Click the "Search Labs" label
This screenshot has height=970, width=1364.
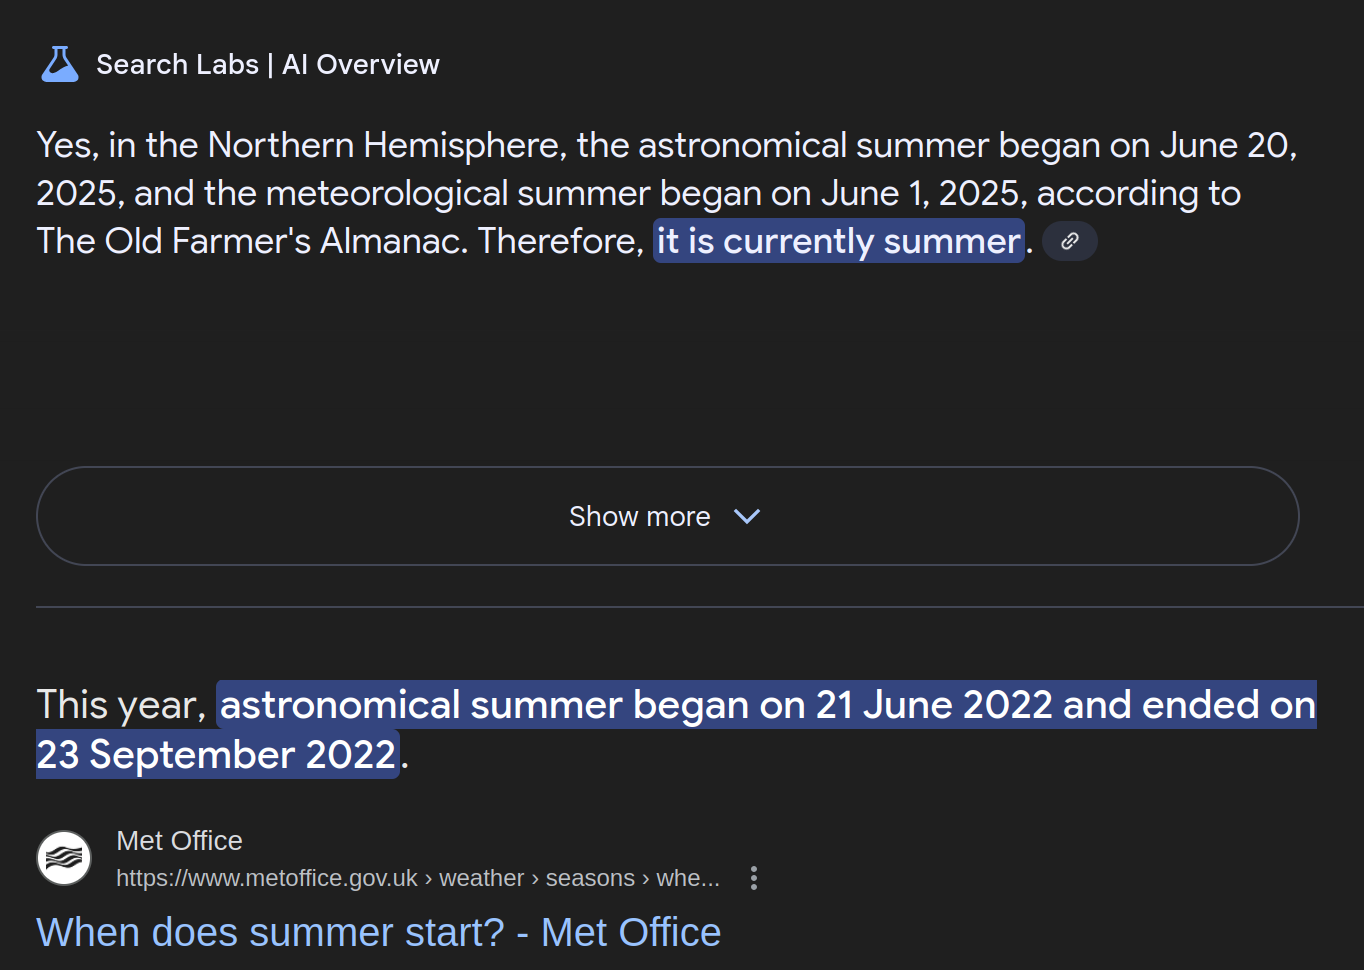[177, 64]
